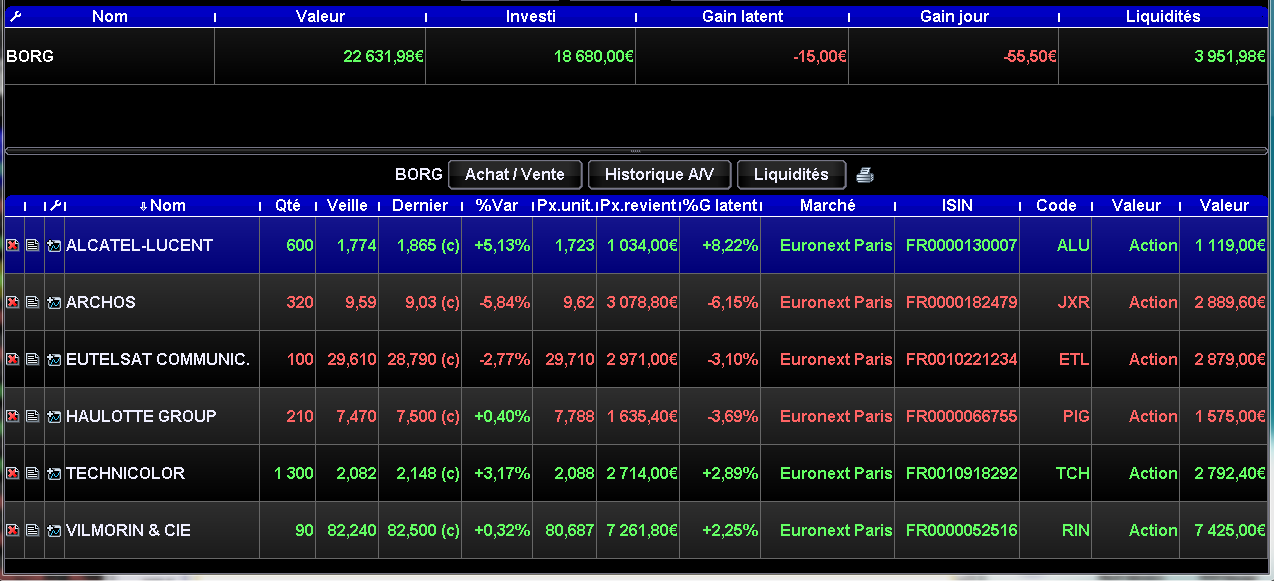Open the document icon on EUTELSAT row
This screenshot has height=581, width=1274.
pos(32,359)
